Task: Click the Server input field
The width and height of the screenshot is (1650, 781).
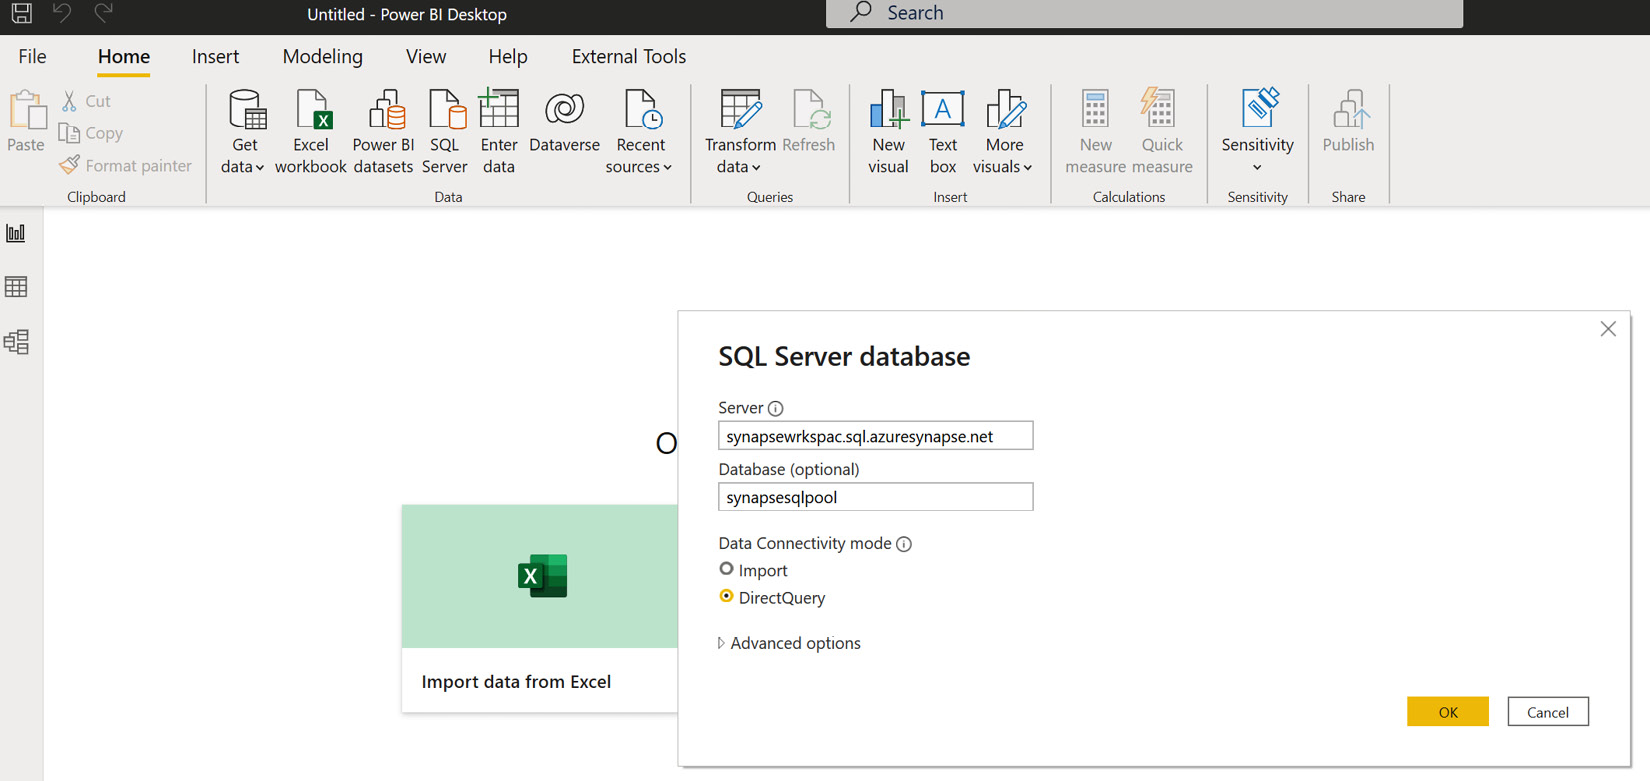Action: tap(875, 436)
